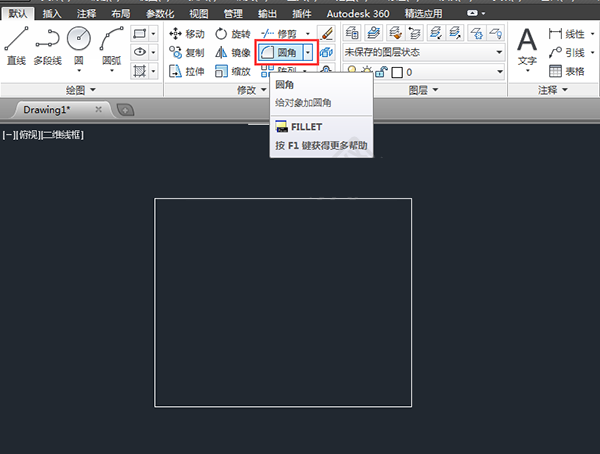Expand the Fillet dropdown arrow
The width and height of the screenshot is (600, 454).
coord(308,52)
